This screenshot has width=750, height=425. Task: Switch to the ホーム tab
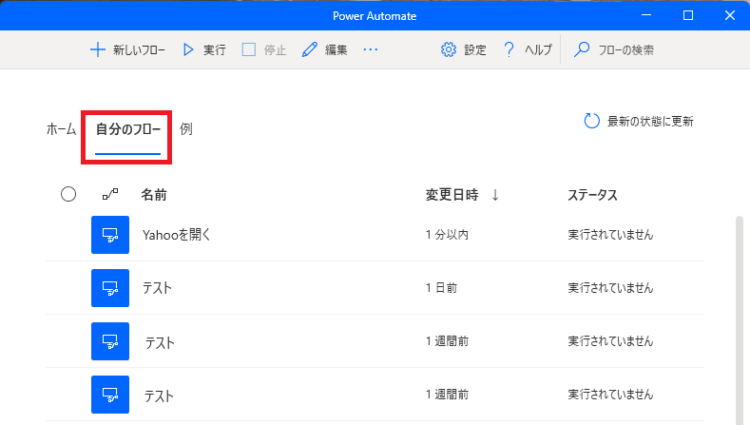click(x=61, y=129)
